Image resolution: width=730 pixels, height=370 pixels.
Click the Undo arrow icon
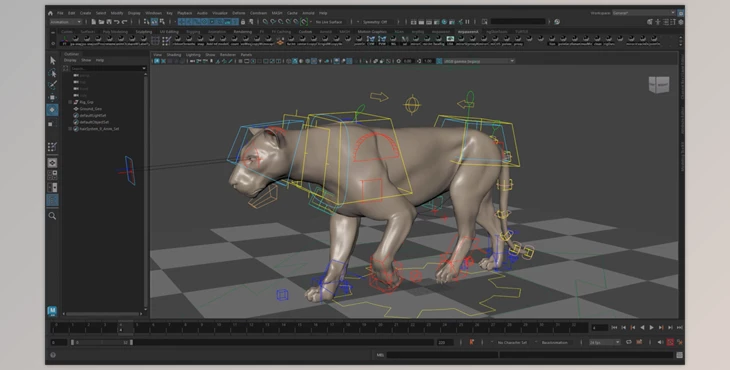point(116,22)
